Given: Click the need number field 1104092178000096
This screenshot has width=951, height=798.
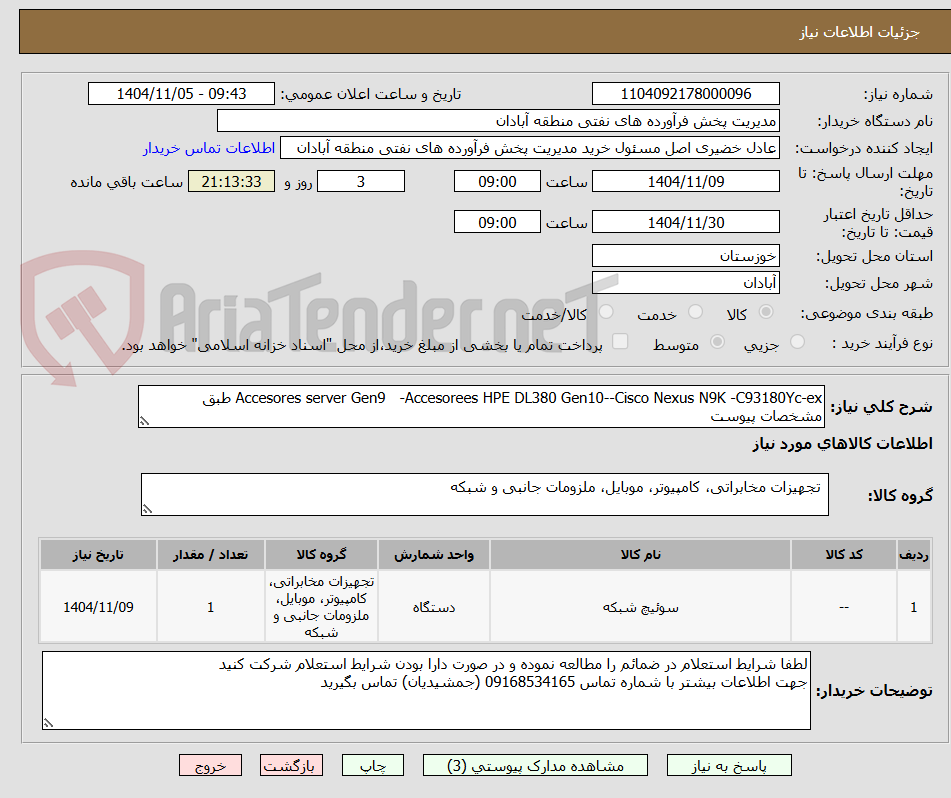Looking at the screenshot, I should pyautogui.click(x=685, y=94).
